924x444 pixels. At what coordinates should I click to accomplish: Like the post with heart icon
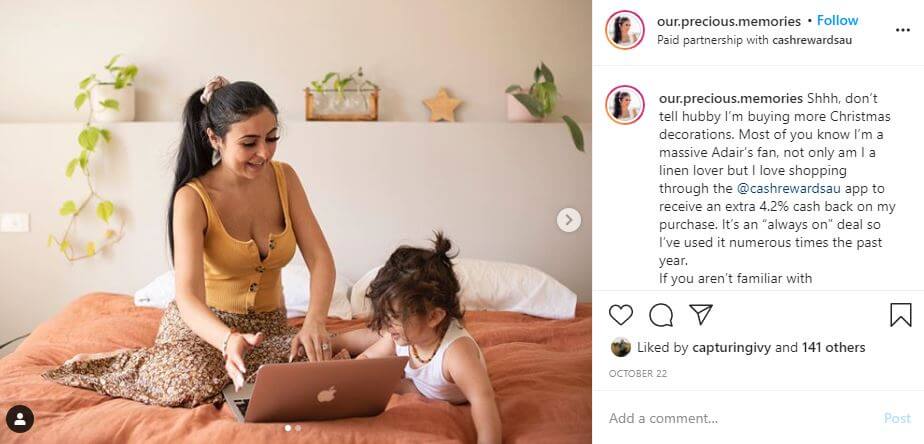(621, 315)
